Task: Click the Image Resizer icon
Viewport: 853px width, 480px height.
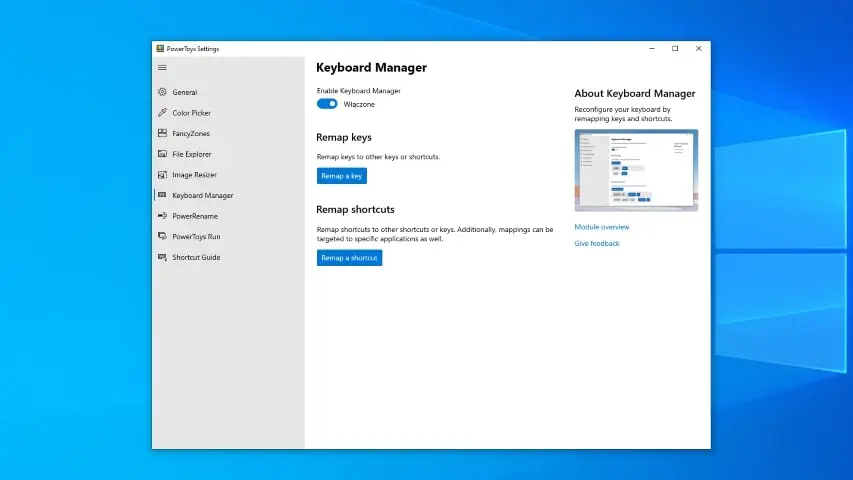Action: (x=162, y=175)
